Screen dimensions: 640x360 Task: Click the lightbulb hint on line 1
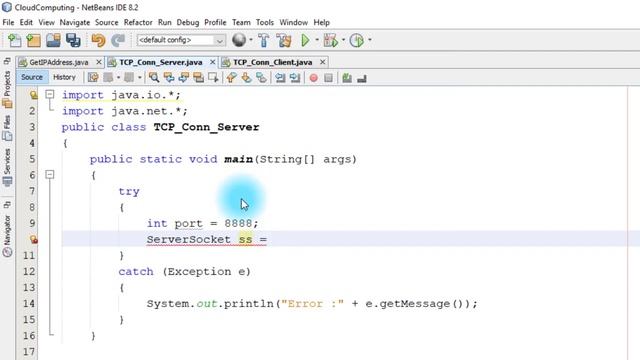coord(33,95)
